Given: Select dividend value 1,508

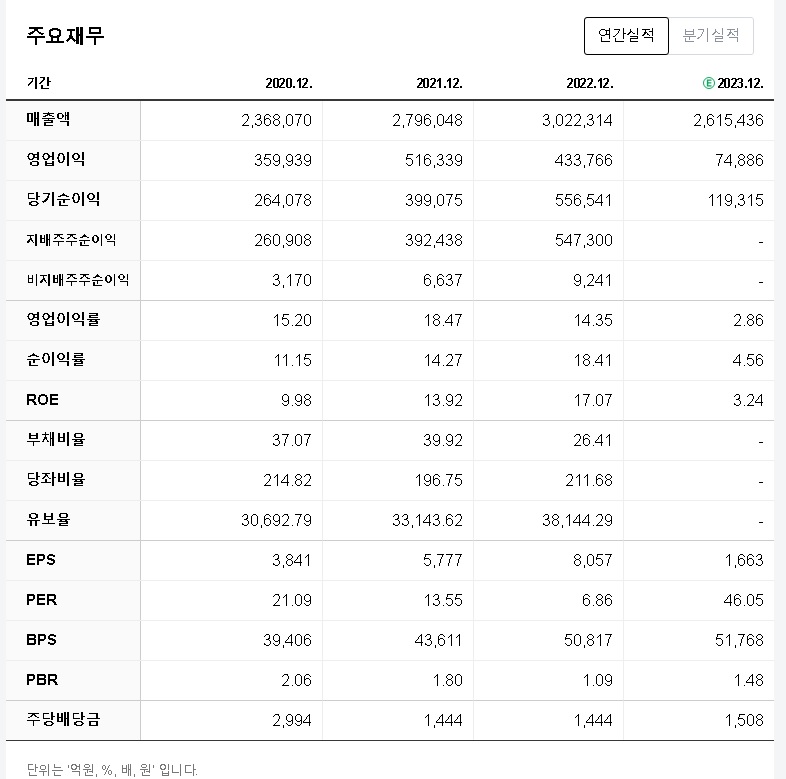Looking at the screenshot, I should pyautogui.click(x=744, y=721).
